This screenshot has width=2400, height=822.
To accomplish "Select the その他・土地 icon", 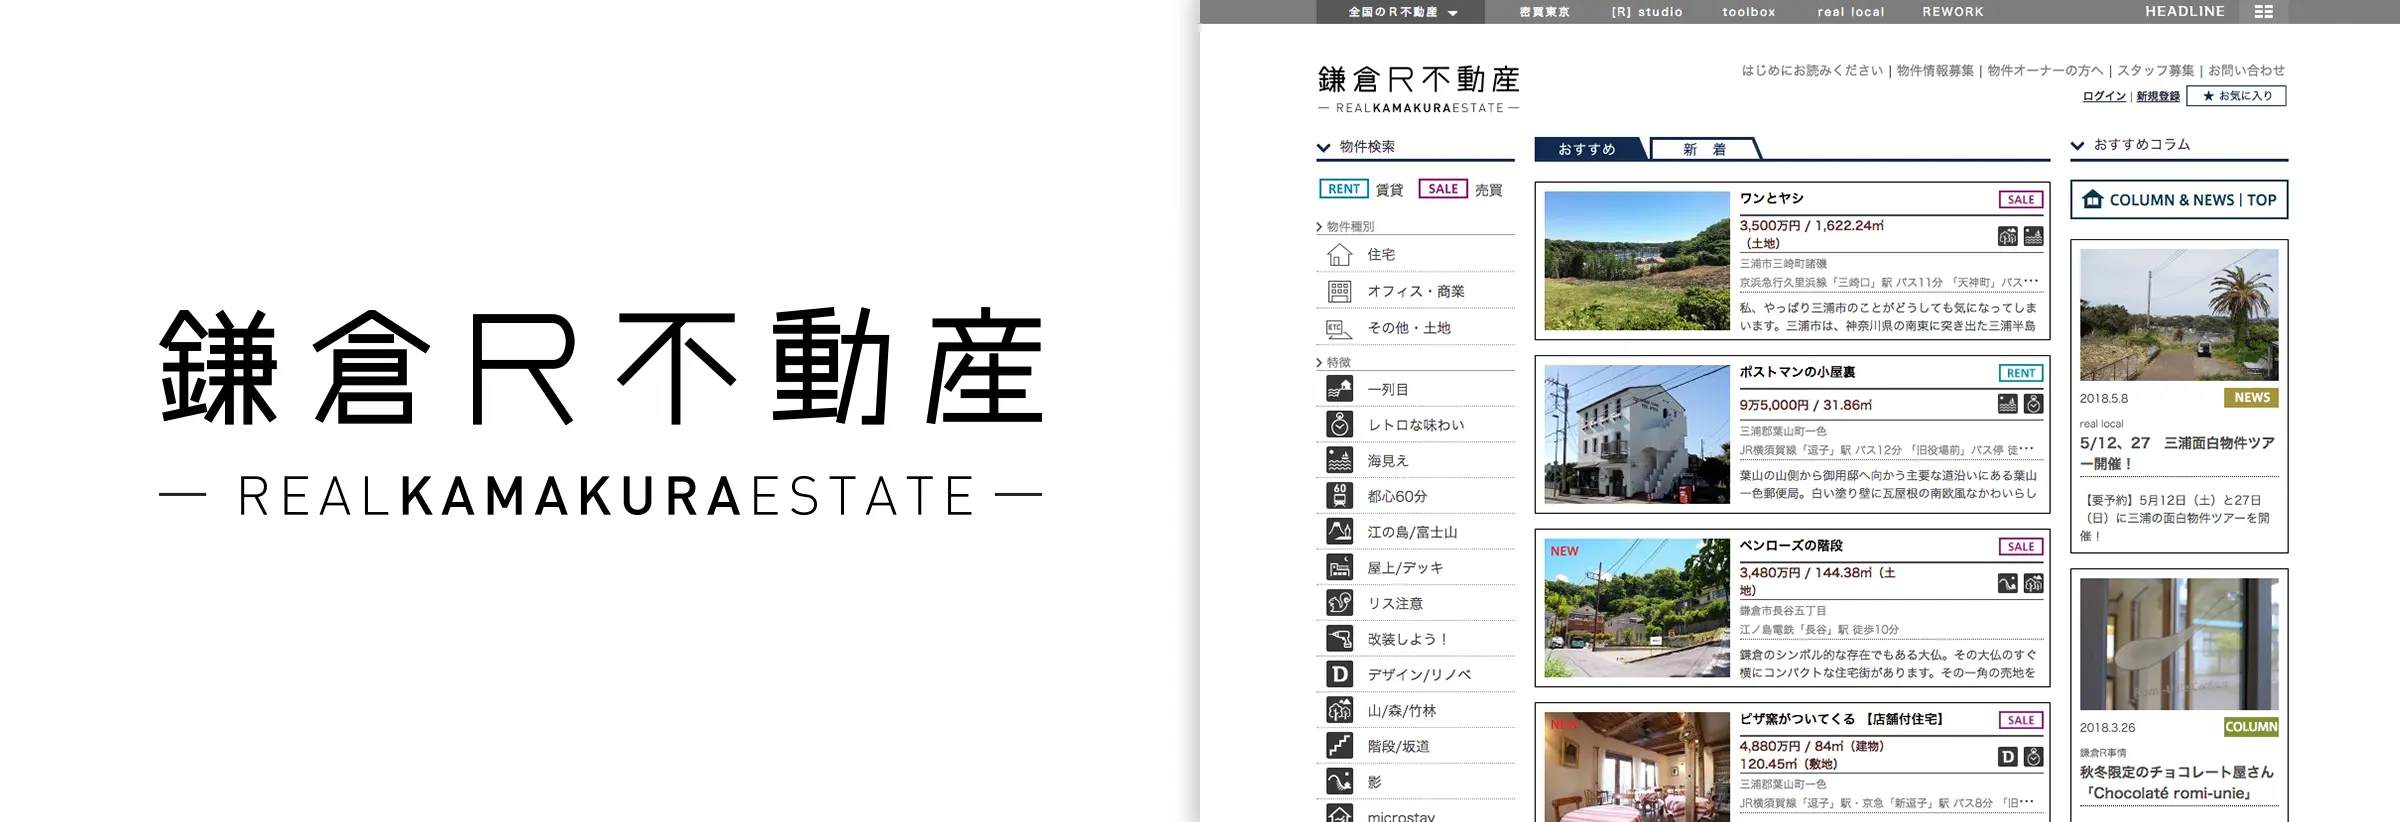I will pyautogui.click(x=1339, y=328).
